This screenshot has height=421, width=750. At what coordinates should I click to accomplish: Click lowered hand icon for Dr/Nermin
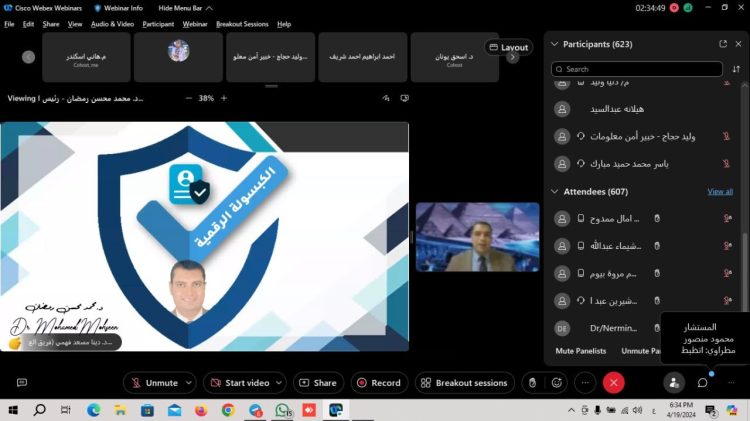[657, 328]
